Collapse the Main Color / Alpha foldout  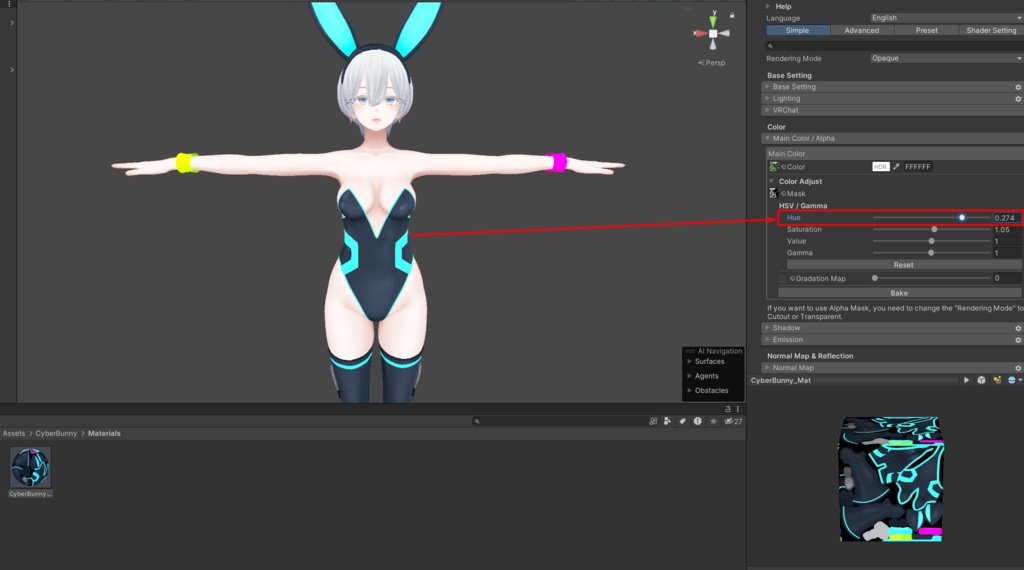(767, 138)
